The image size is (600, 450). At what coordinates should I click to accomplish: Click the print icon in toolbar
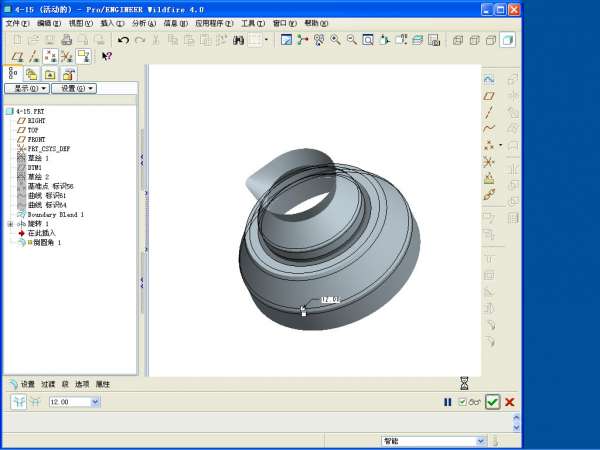(66, 40)
